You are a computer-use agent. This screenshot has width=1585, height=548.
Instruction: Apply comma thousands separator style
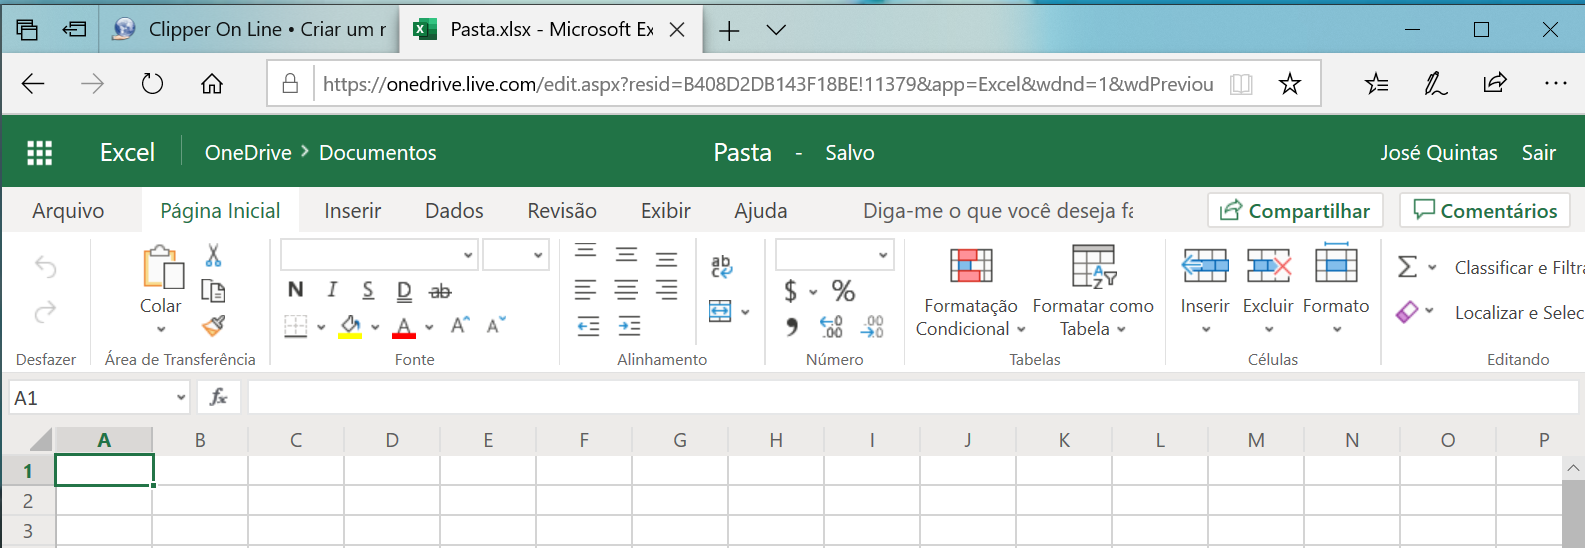(792, 327)
